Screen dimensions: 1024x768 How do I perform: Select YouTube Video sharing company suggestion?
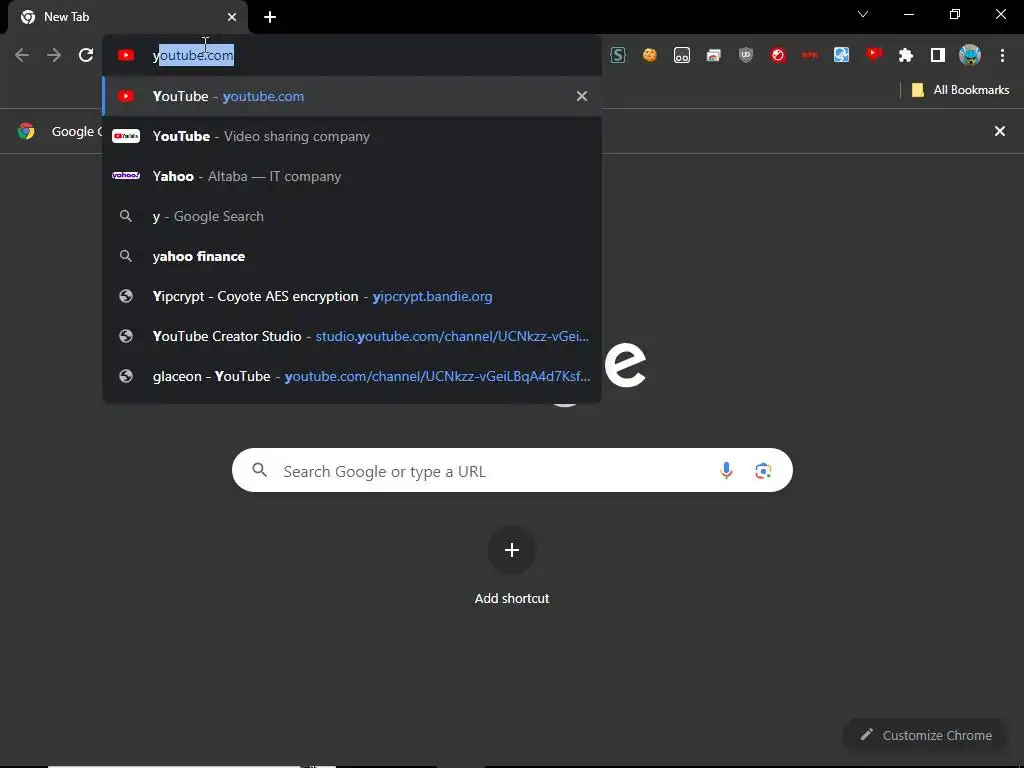tap(352, 136)
